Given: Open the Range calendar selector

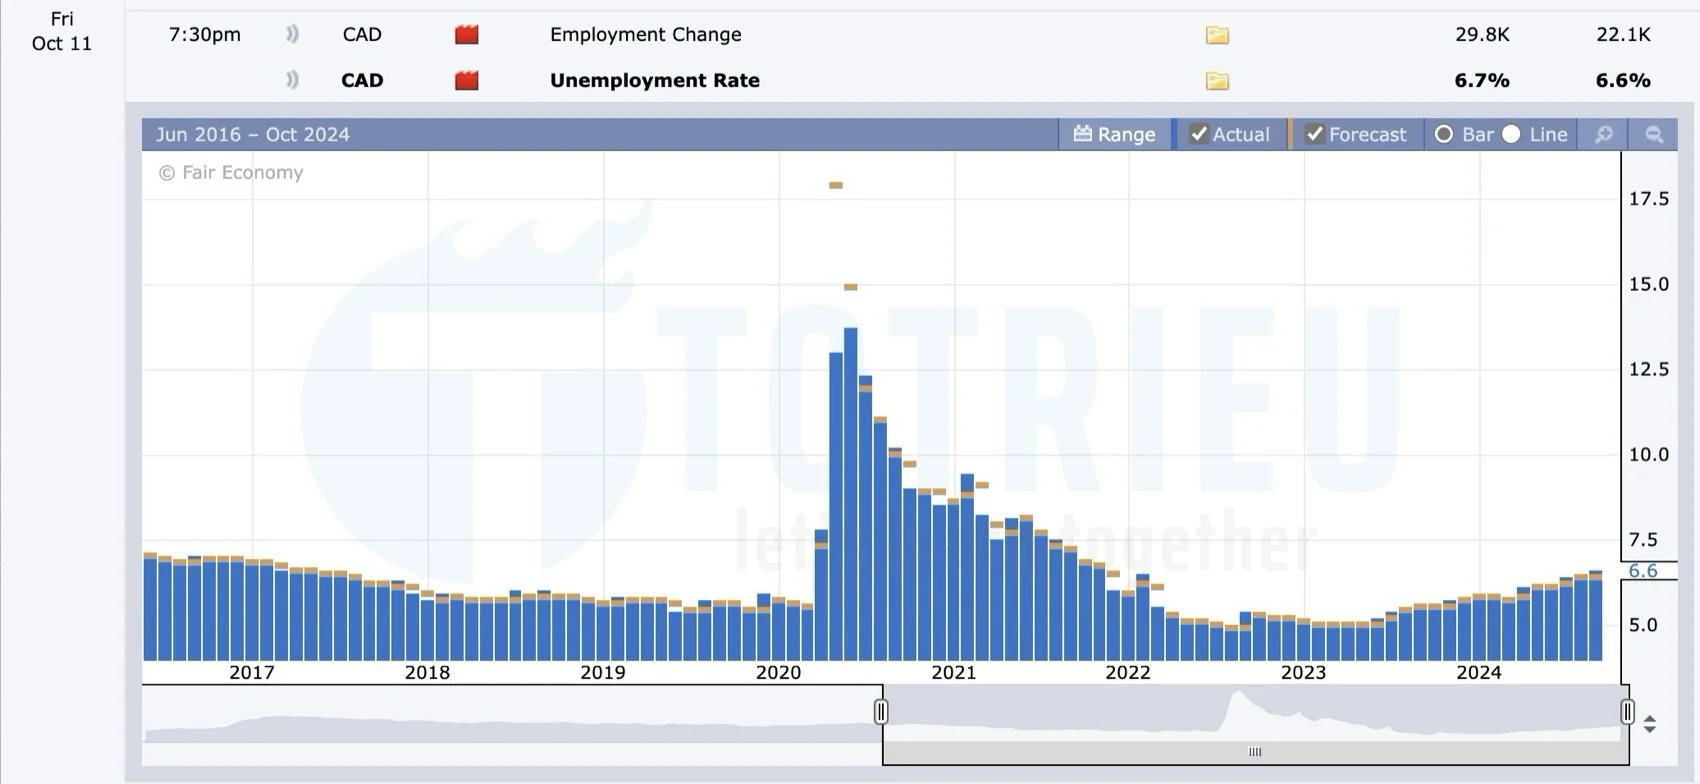Looking at the screenshot, I should (1114, 134).
